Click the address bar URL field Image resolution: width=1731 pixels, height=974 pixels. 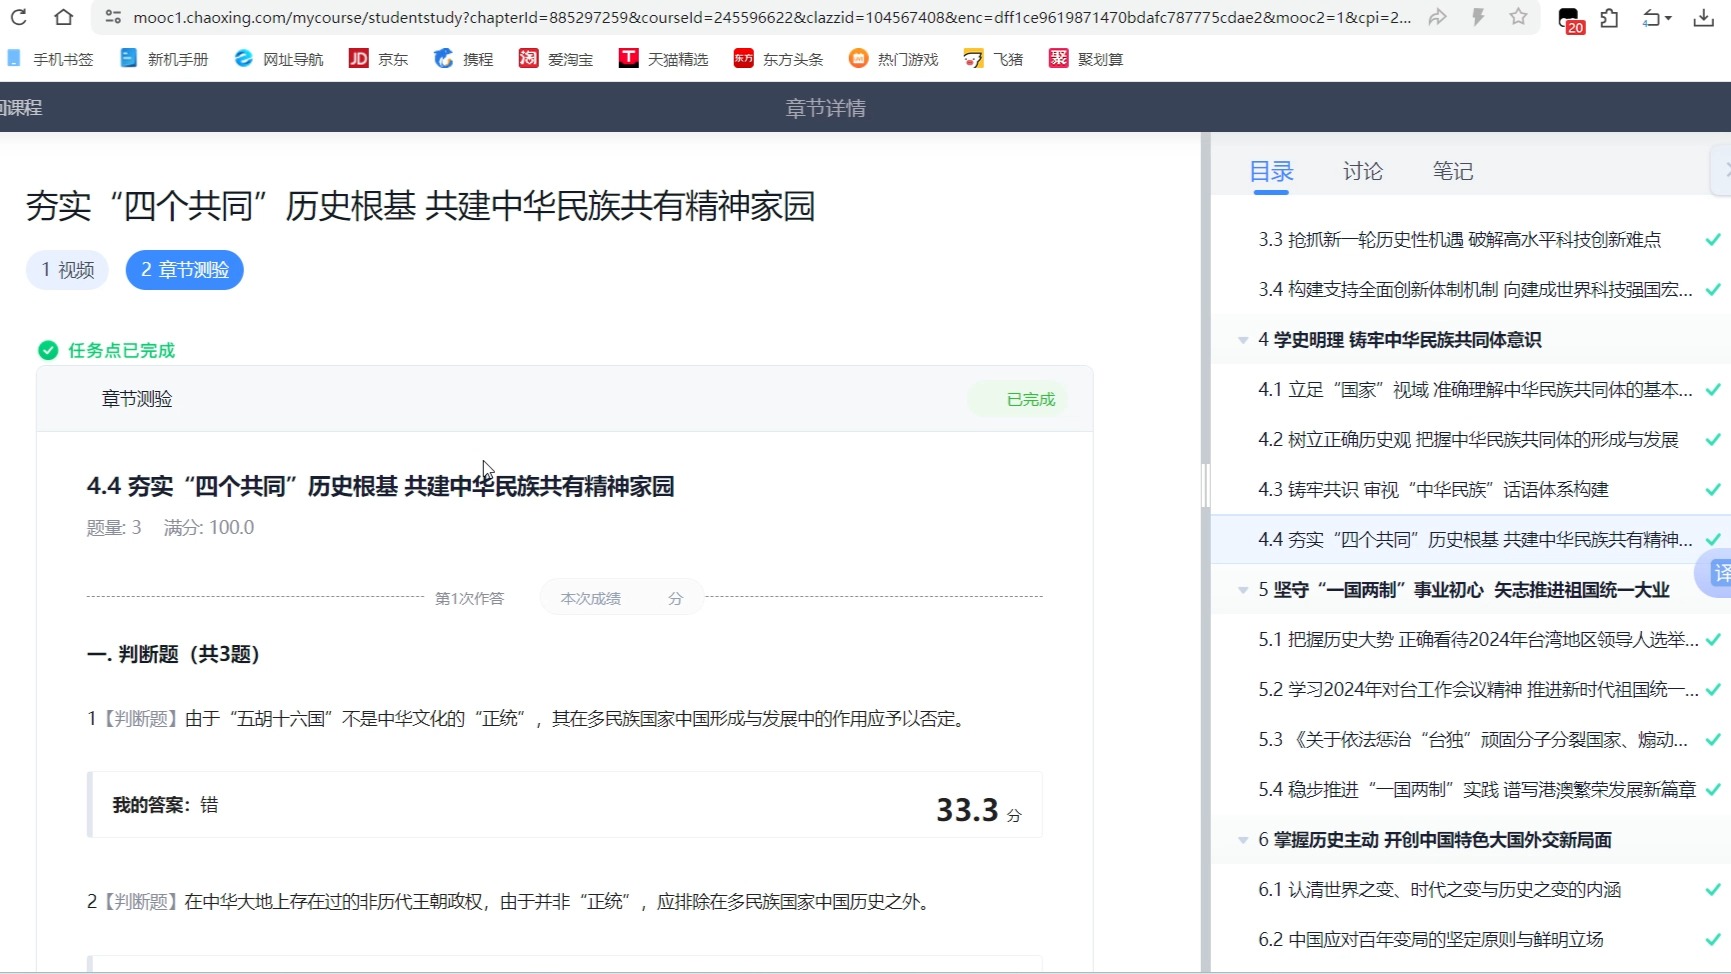pos(770,17)
